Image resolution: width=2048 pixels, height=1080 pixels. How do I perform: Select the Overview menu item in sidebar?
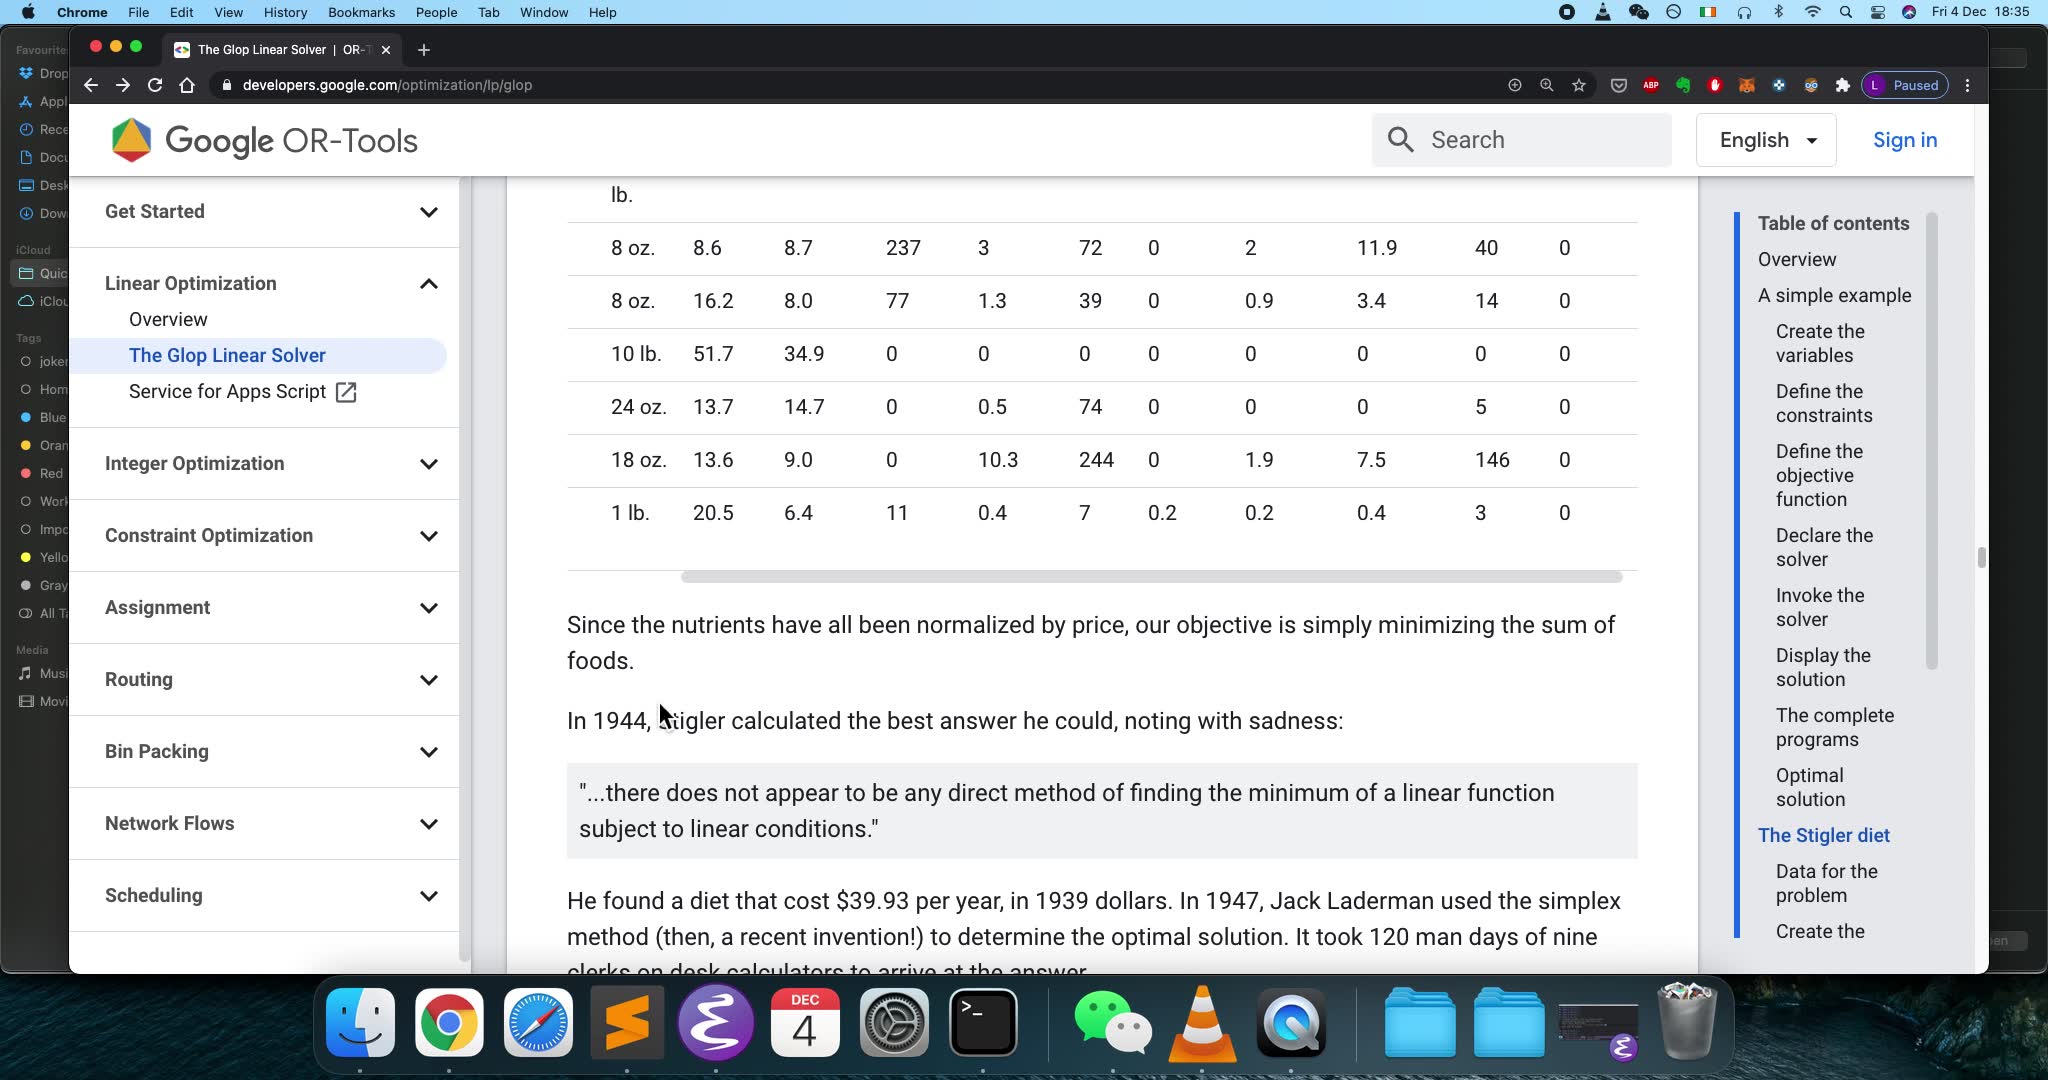169,318
